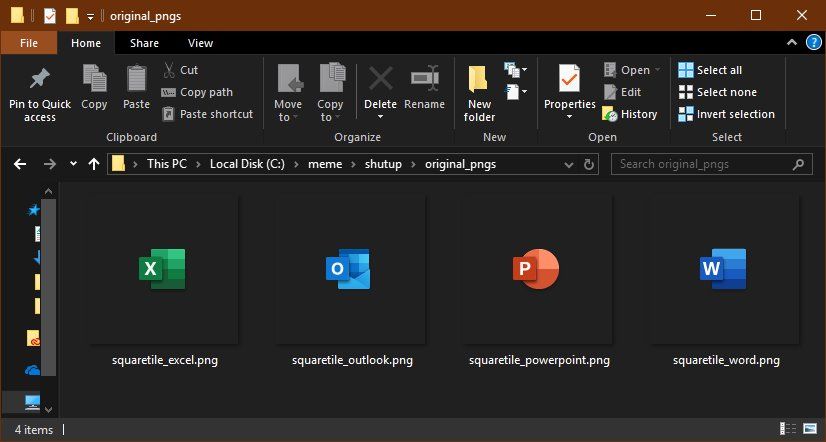The height and width of the screenshot is (442, 826).
Task: Click the meme folder breadcrumb
Action: [x=325, y=164]
